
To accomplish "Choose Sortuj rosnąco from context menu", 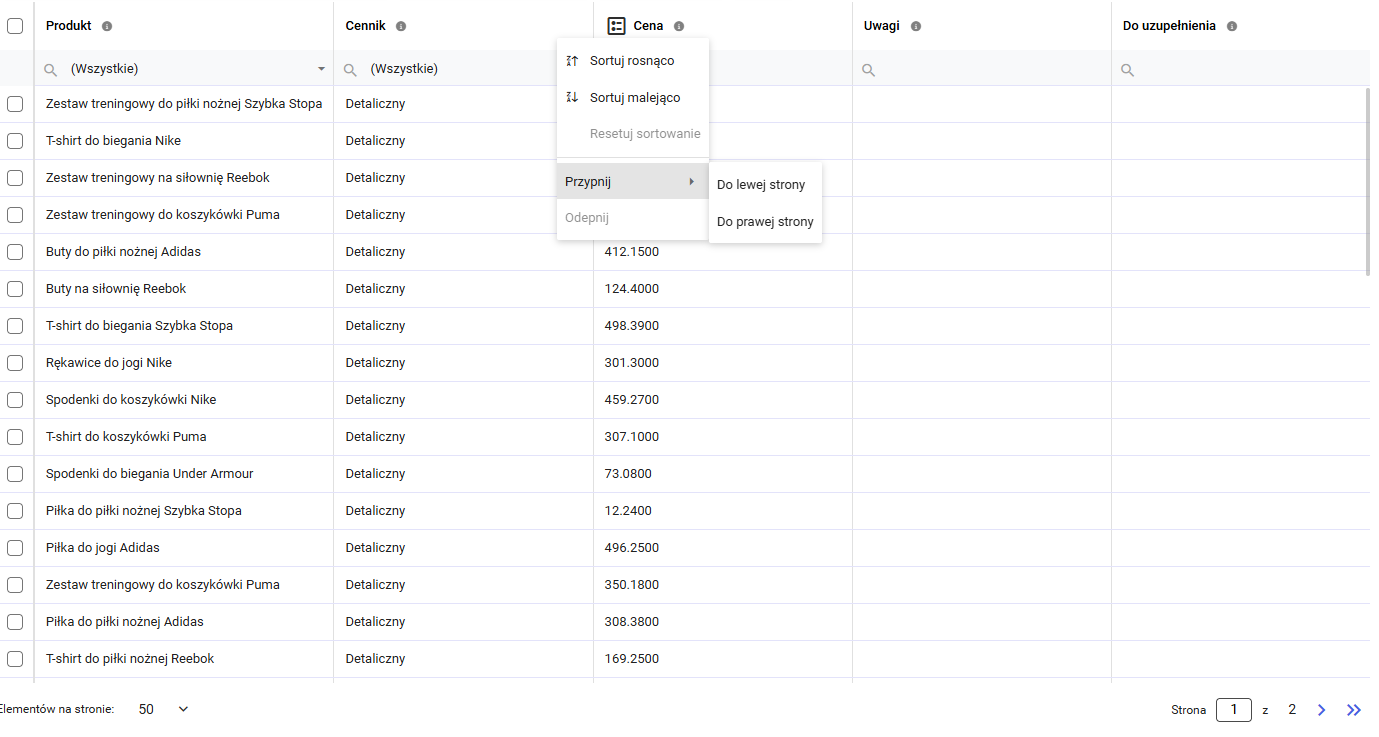I will pos(632,61).
